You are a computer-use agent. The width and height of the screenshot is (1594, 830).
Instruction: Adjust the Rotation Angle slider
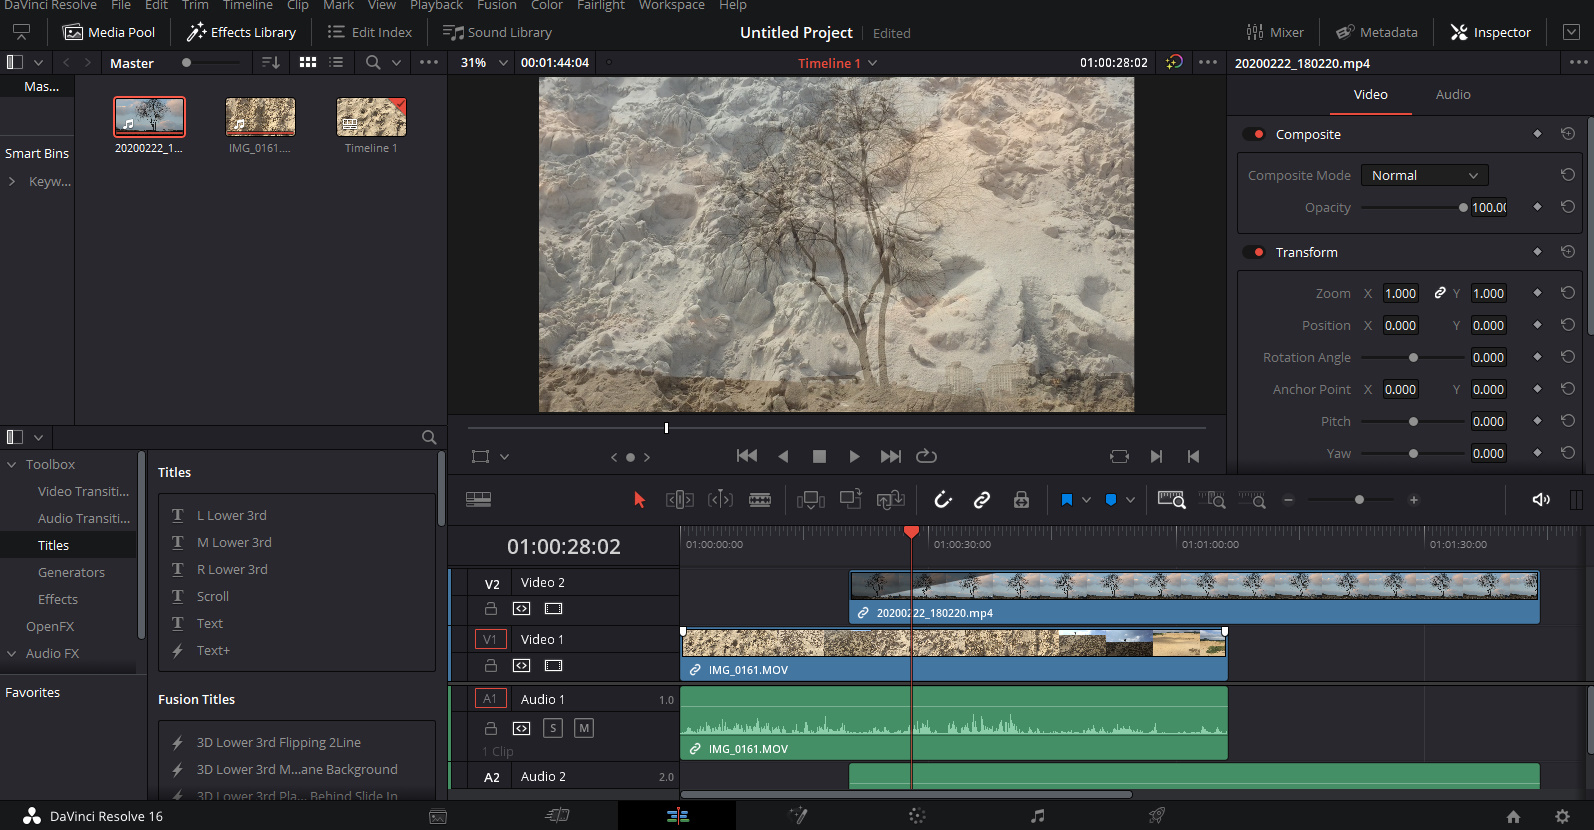(x=1413, y=357)
